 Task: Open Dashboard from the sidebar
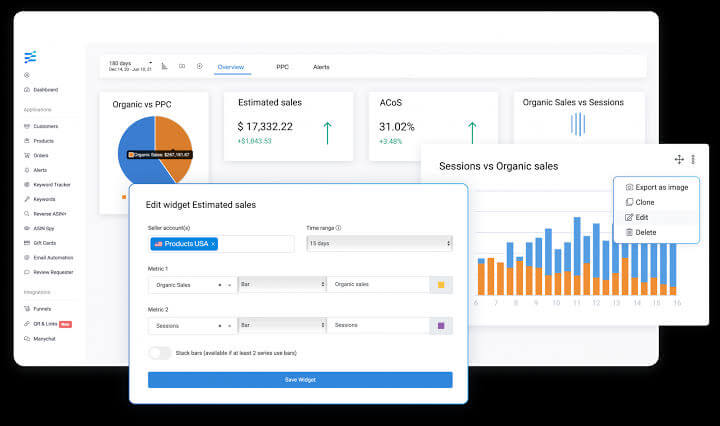point(41,90)
